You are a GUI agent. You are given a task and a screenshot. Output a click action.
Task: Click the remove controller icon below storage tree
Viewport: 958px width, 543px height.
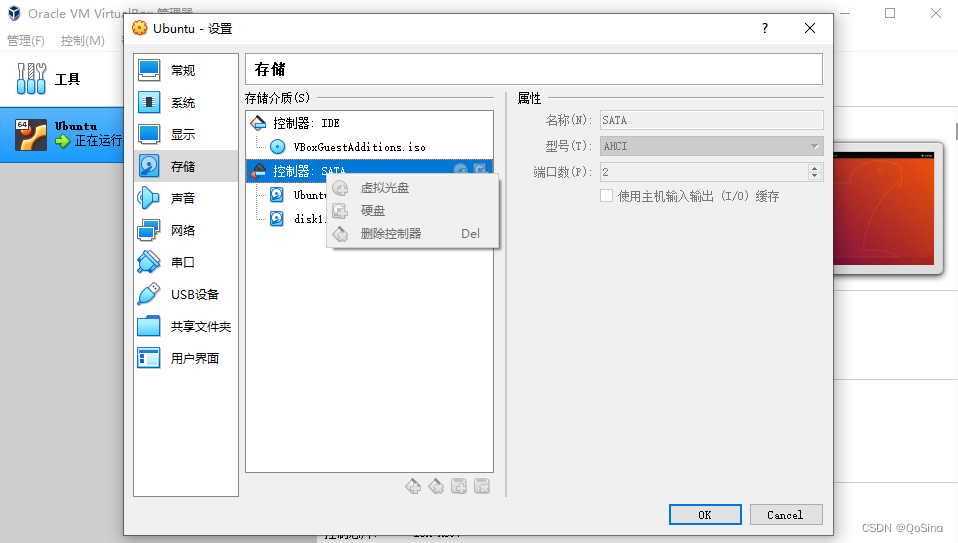coord(436,486)
